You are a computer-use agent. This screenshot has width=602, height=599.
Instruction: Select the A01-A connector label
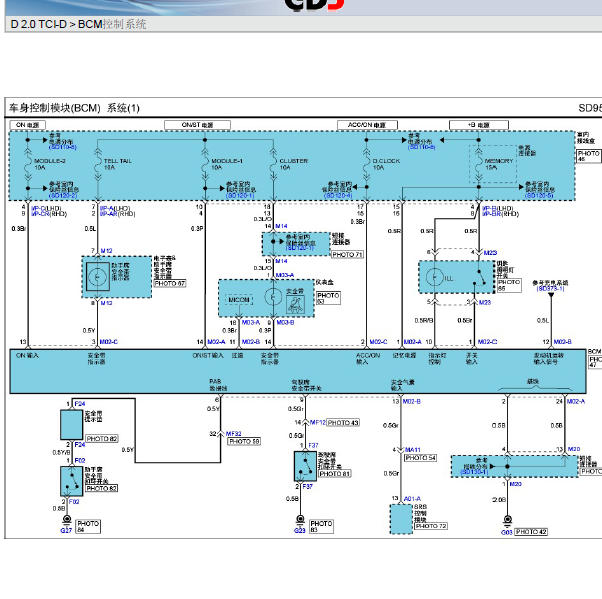(412, 499)
